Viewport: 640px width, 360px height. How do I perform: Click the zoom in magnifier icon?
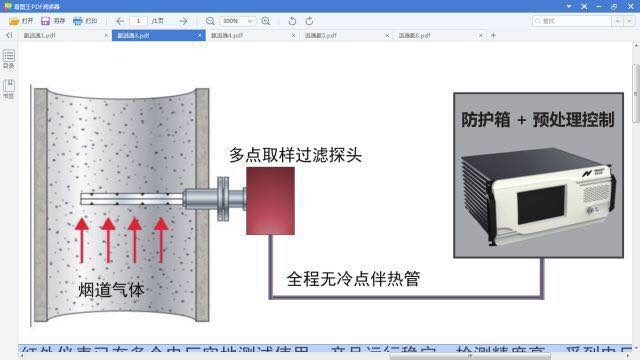[266, 21]
